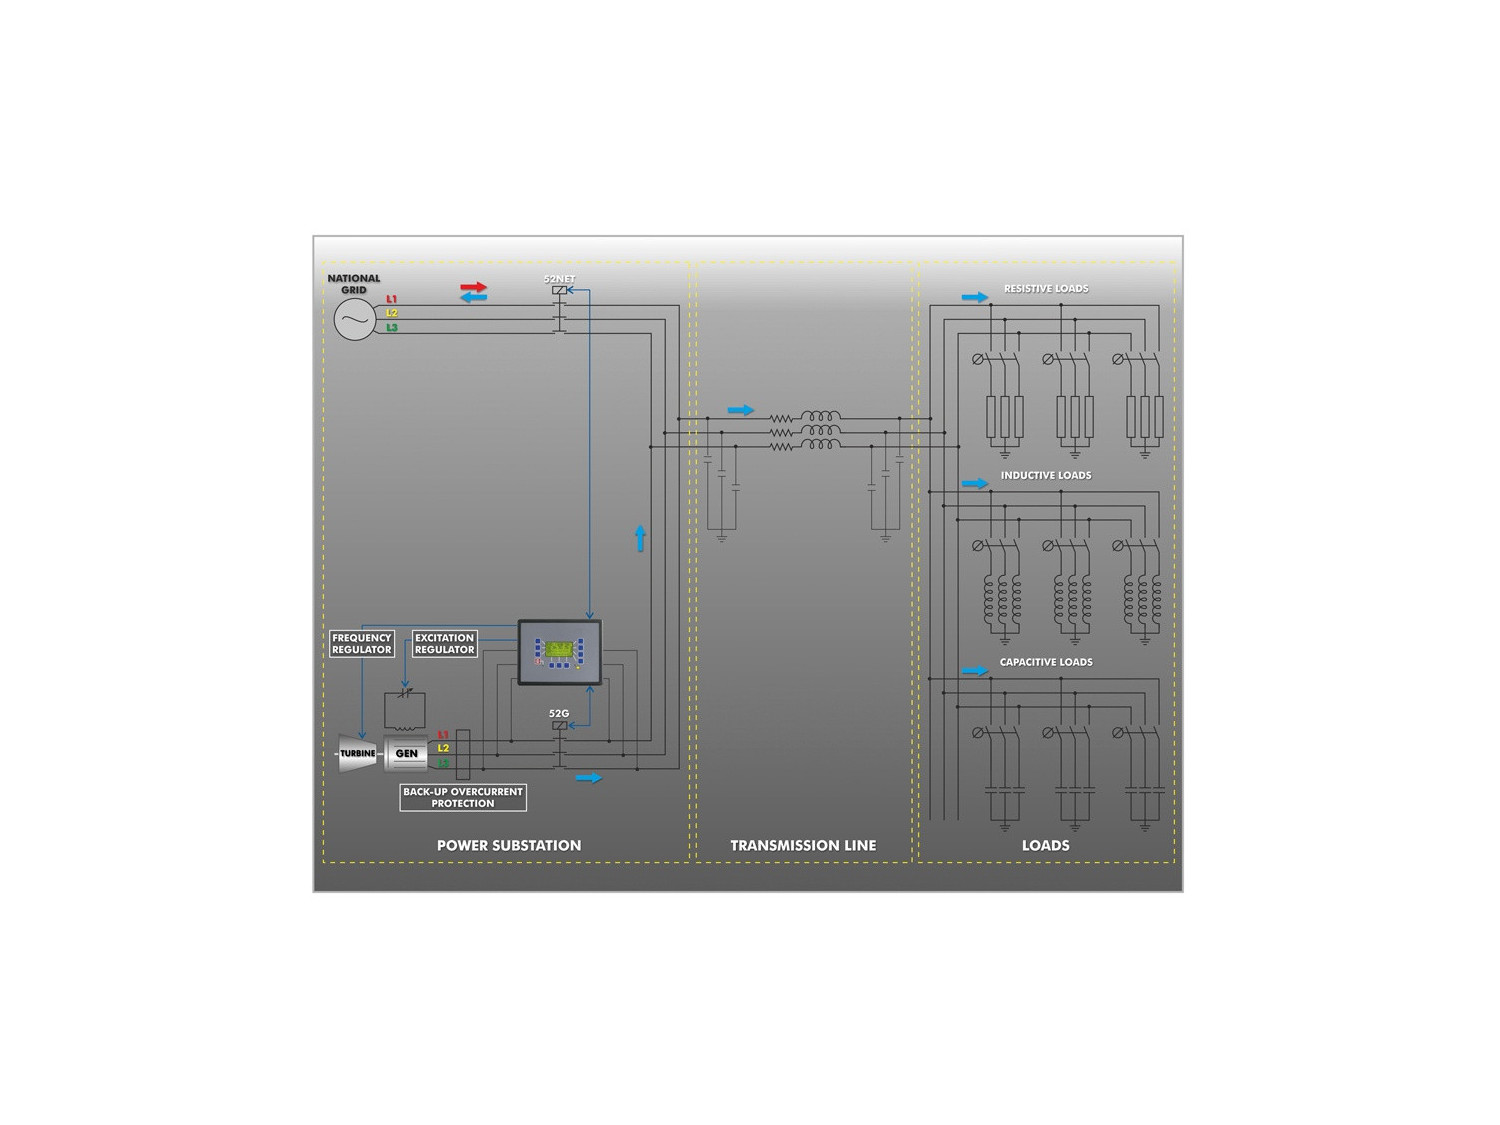Screen dimensions: 1500x1125
Task: Toggle the rightmost inductive load switch
Action: point(1138,546)
